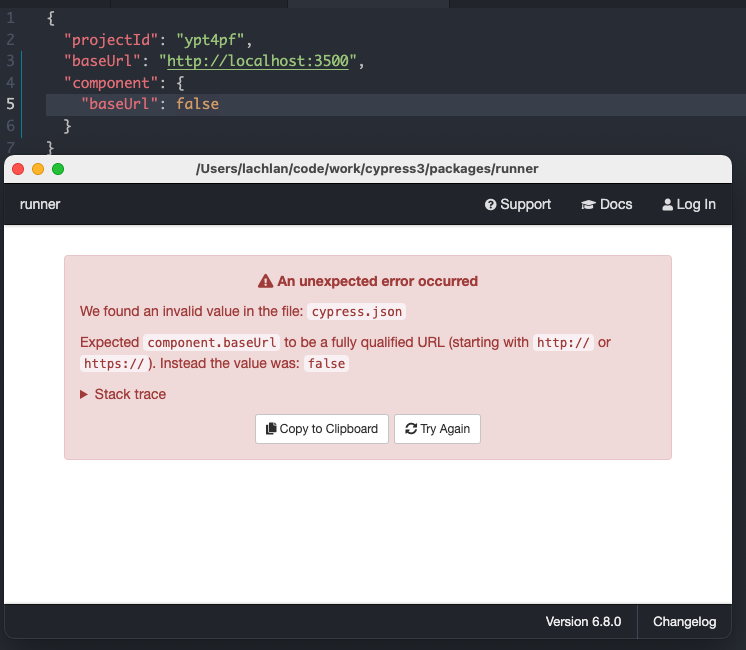Click the "projectId" key in the editor

(x=111, y=39)
